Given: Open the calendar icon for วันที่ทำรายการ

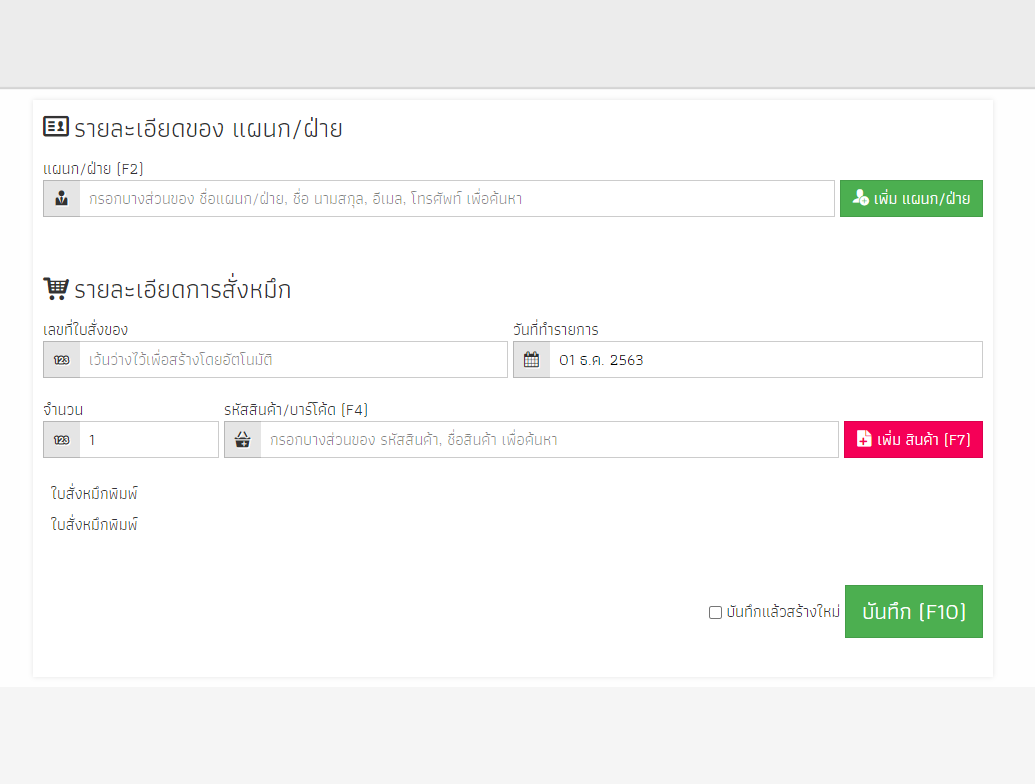Looking at the screenshot, I should pyautogui.click(x=531, y=360).
